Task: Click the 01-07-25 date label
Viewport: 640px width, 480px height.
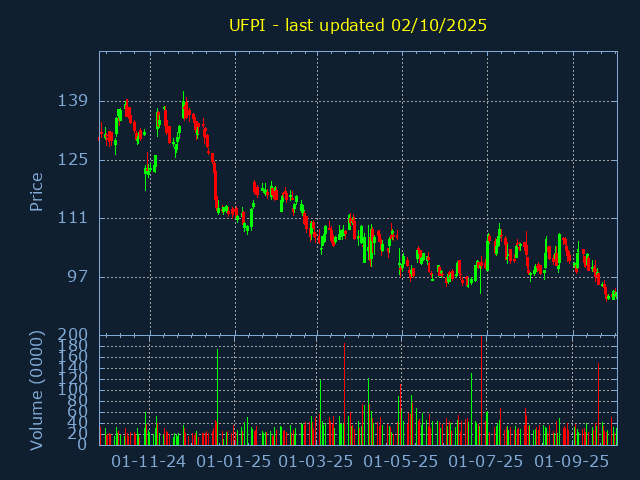Action: 485,462
